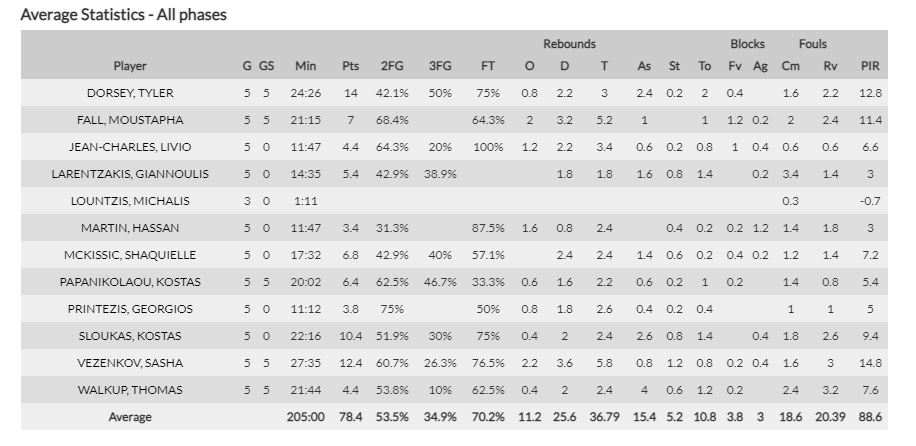Open Vezenkov, Sasha player entry
This screenshot has height=446, width=916.
coord(130,363)
